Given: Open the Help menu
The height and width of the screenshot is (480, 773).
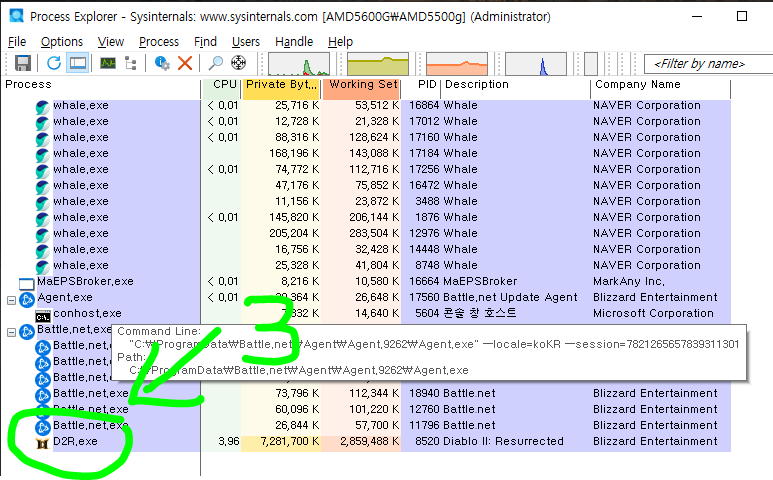Looking at the screenshot, I should pos(340,42).
